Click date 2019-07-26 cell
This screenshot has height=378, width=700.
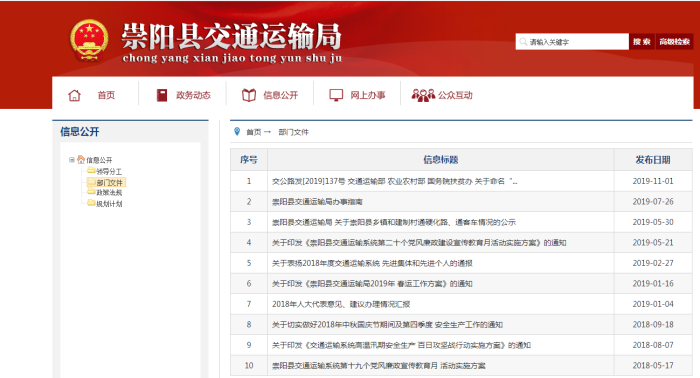(653, 202)
